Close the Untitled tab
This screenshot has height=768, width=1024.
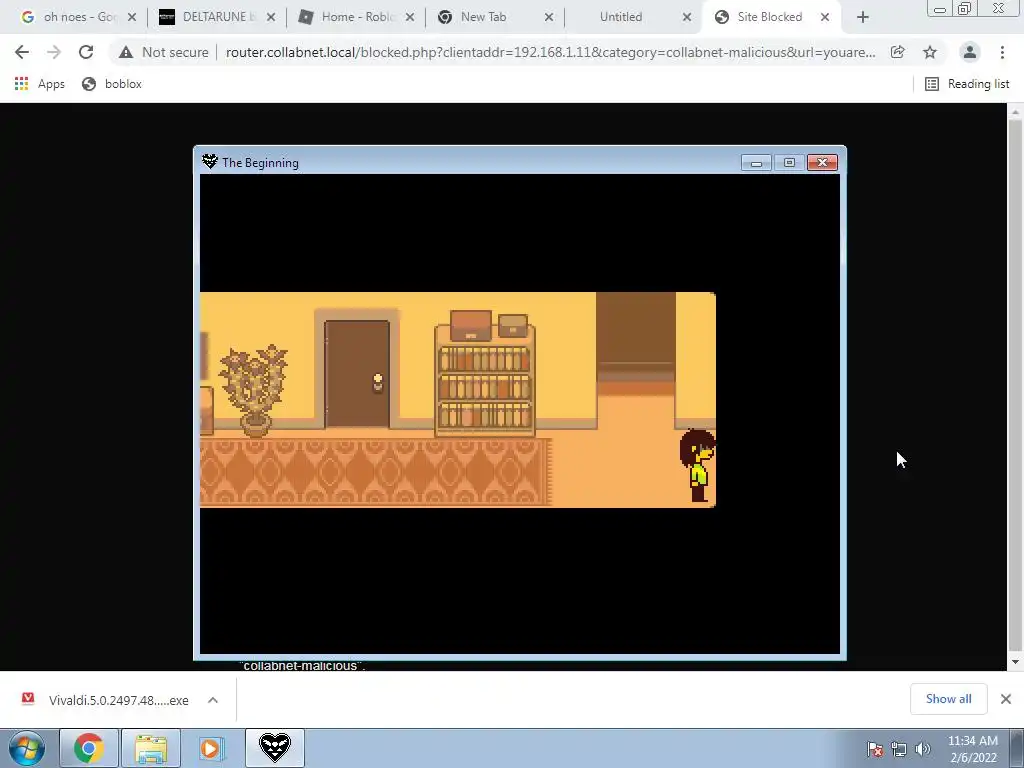tap(687, 17)
